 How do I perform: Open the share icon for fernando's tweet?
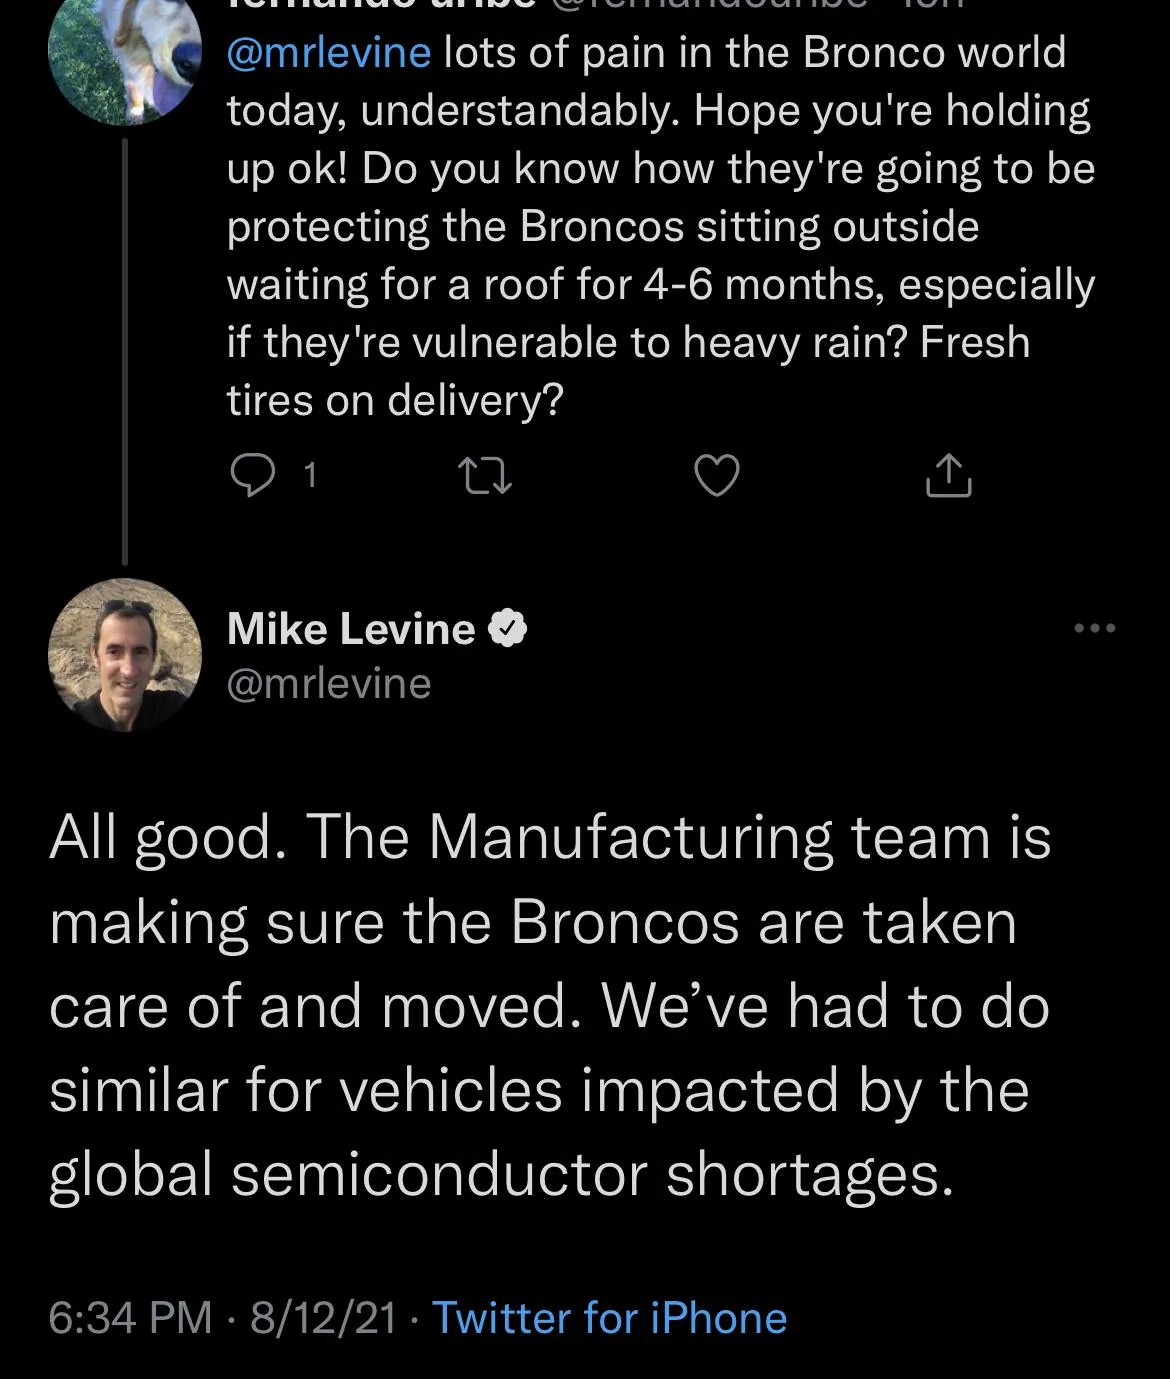coord(948,476)
